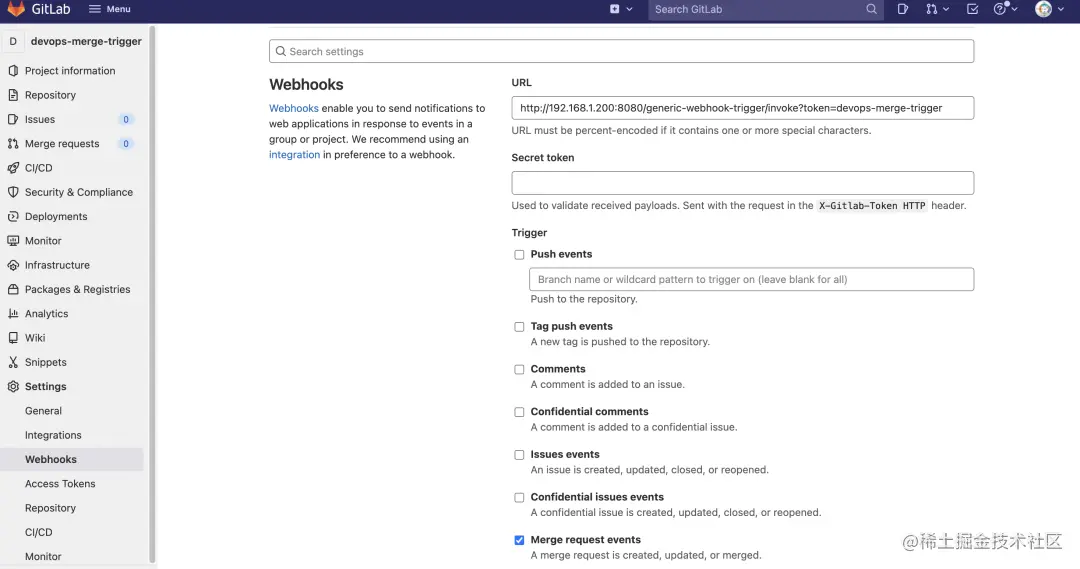This screenshot has height=569, width=1080.
Task: Open the to-do list checkmark icon
Action: (x=973, y=9)
